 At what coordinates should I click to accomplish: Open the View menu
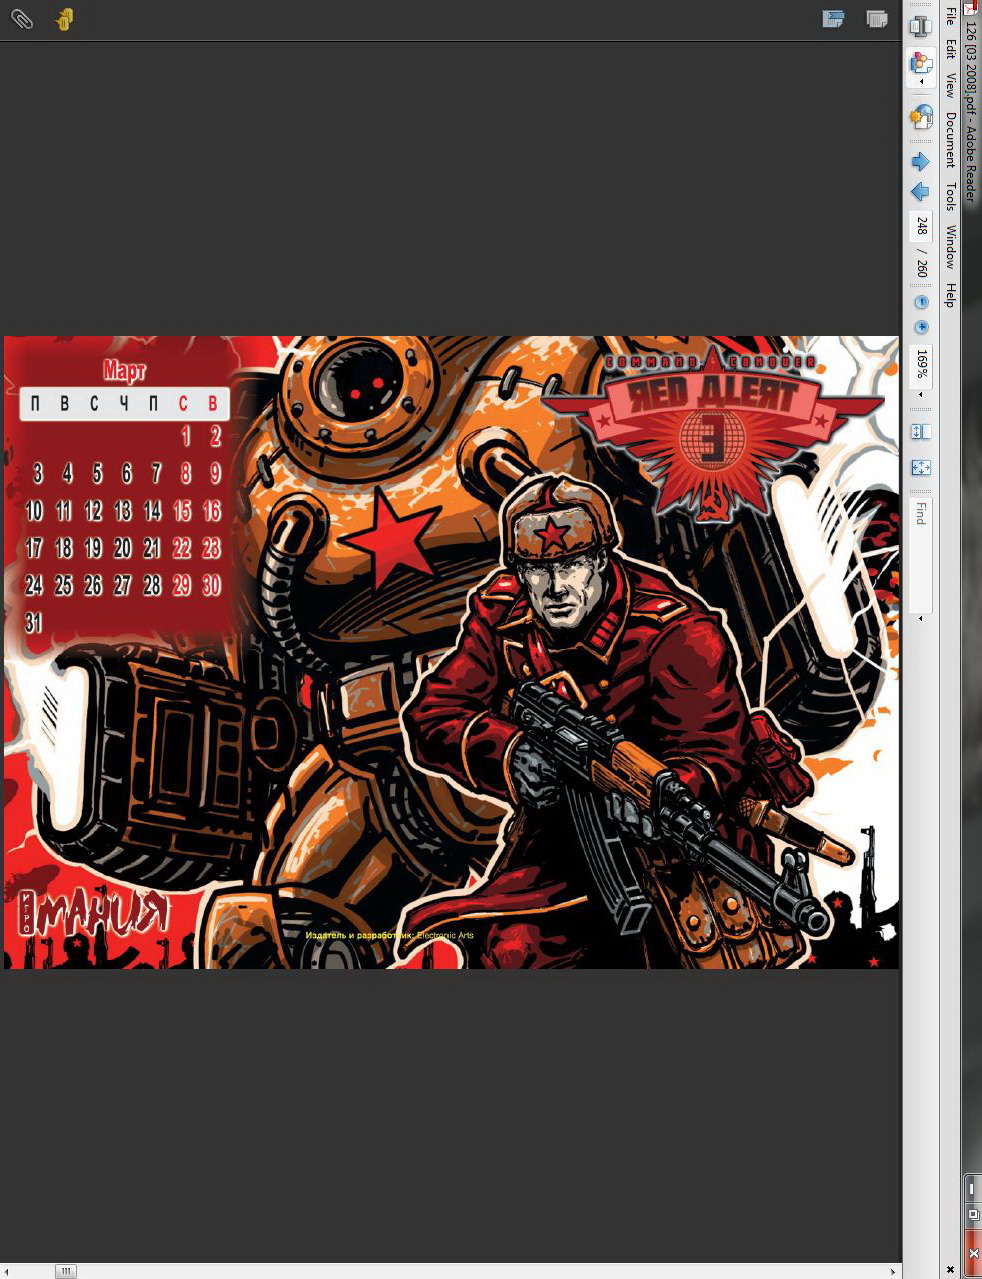coord(950,85)
